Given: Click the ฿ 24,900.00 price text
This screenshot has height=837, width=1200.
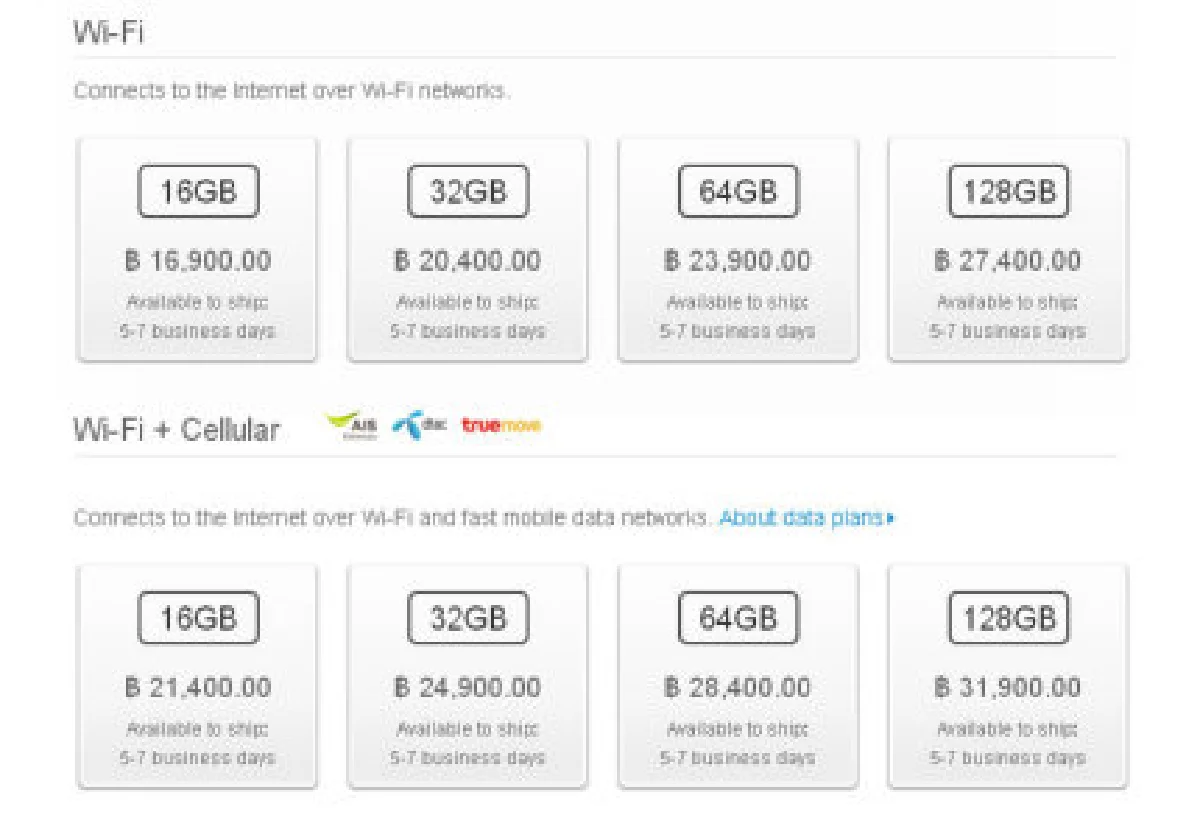Looking at the screenshot, I should coord(467,688).
